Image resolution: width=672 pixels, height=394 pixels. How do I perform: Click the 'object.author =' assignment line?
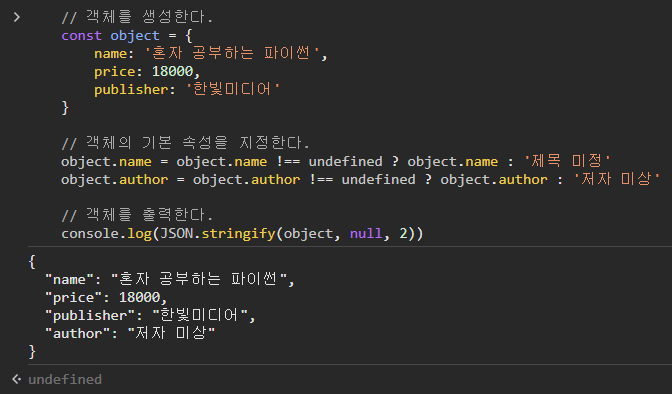pyautogui.click(x=360, y=179)
